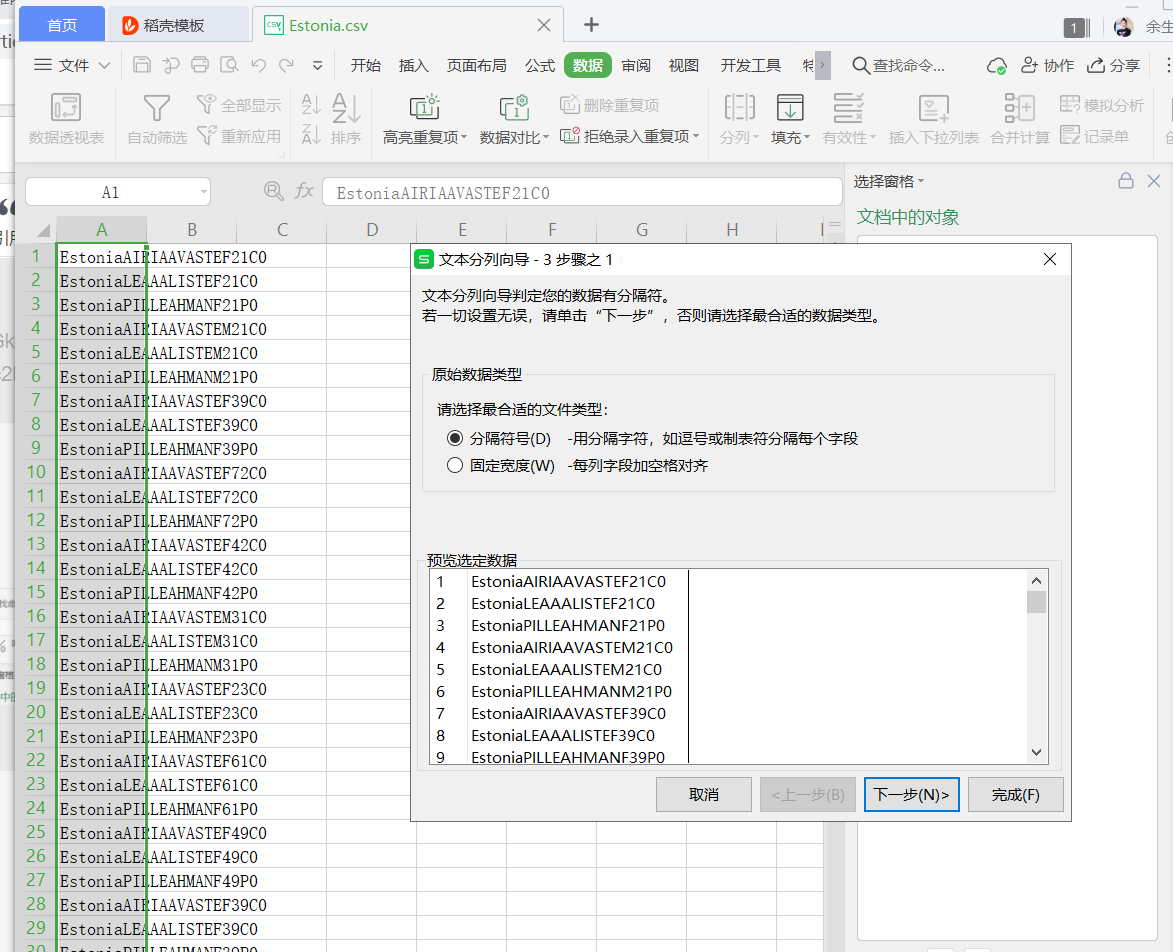Select row 10 header in spreadsheet
Screen dimensions: 1173x952
[x=36, y=472]
